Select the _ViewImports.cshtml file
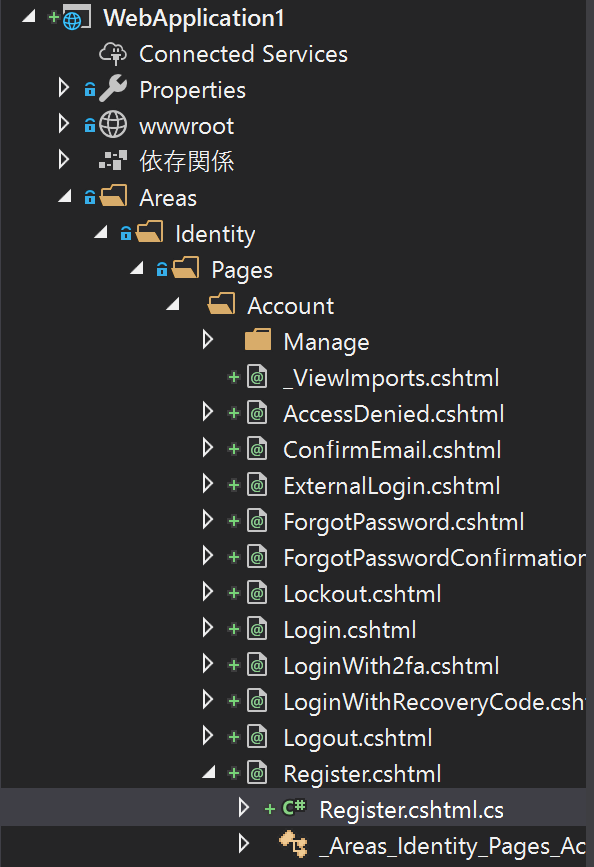Image resolution: width=594 pixels, height=867 pixels. (x=391, y=378)
